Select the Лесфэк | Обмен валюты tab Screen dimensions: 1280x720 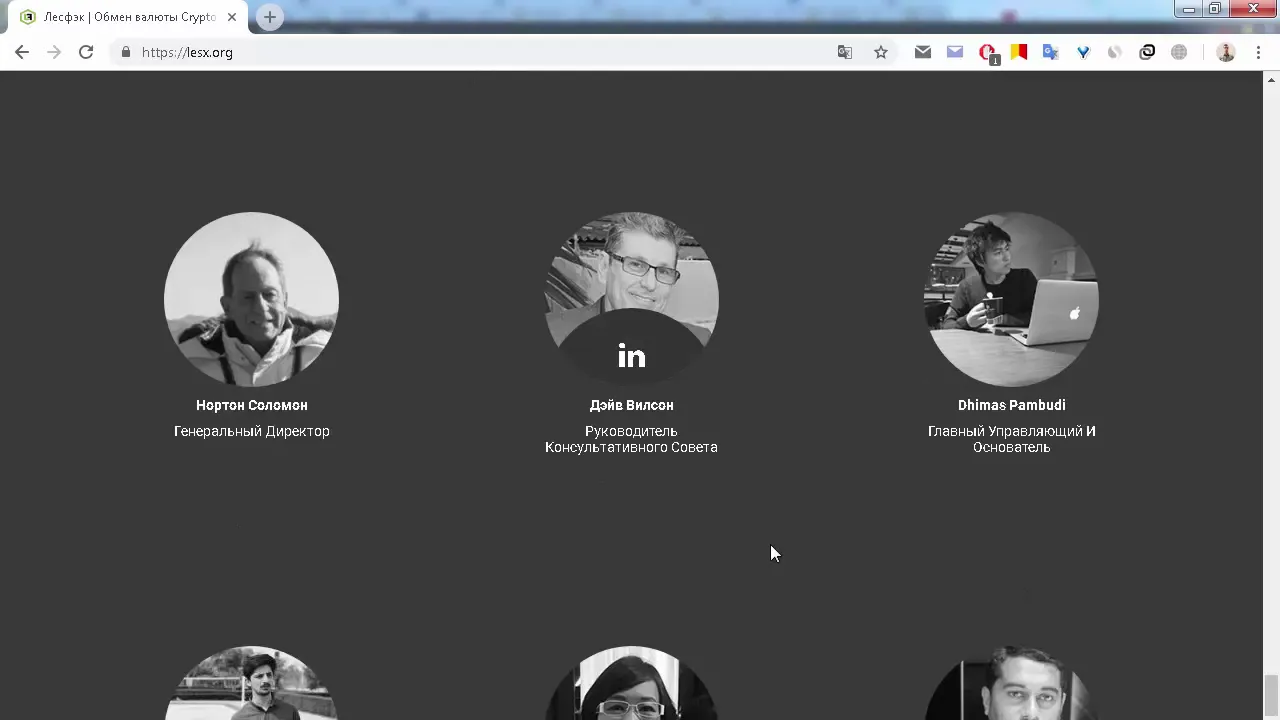[130, 17]
